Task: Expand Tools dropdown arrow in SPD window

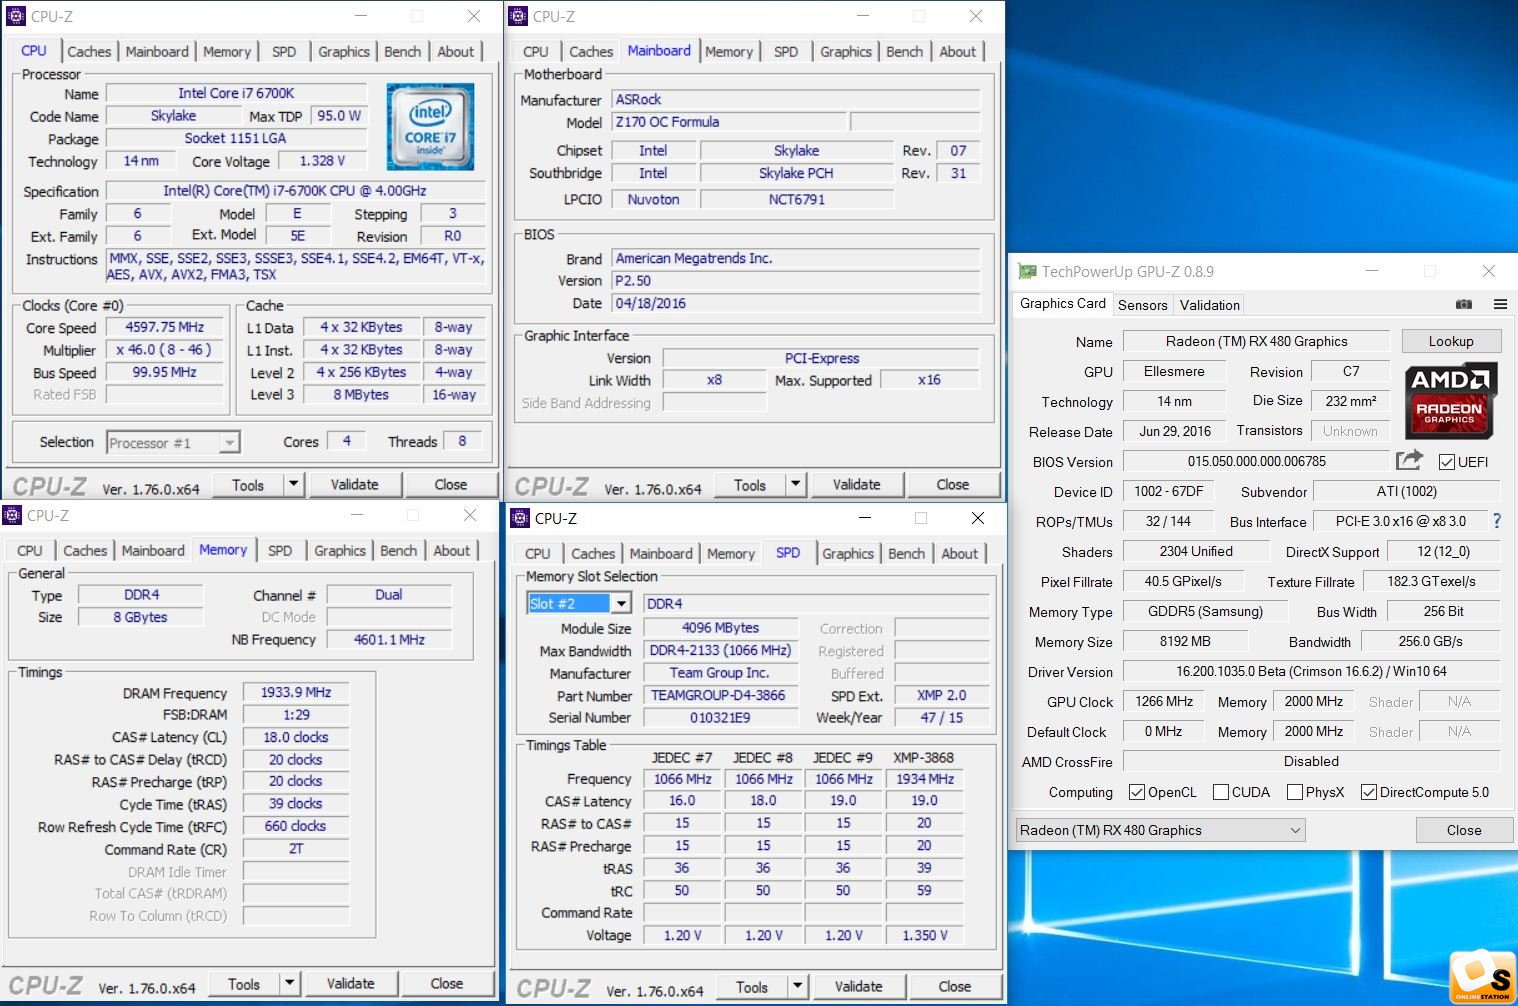Action: click(797, 986)
